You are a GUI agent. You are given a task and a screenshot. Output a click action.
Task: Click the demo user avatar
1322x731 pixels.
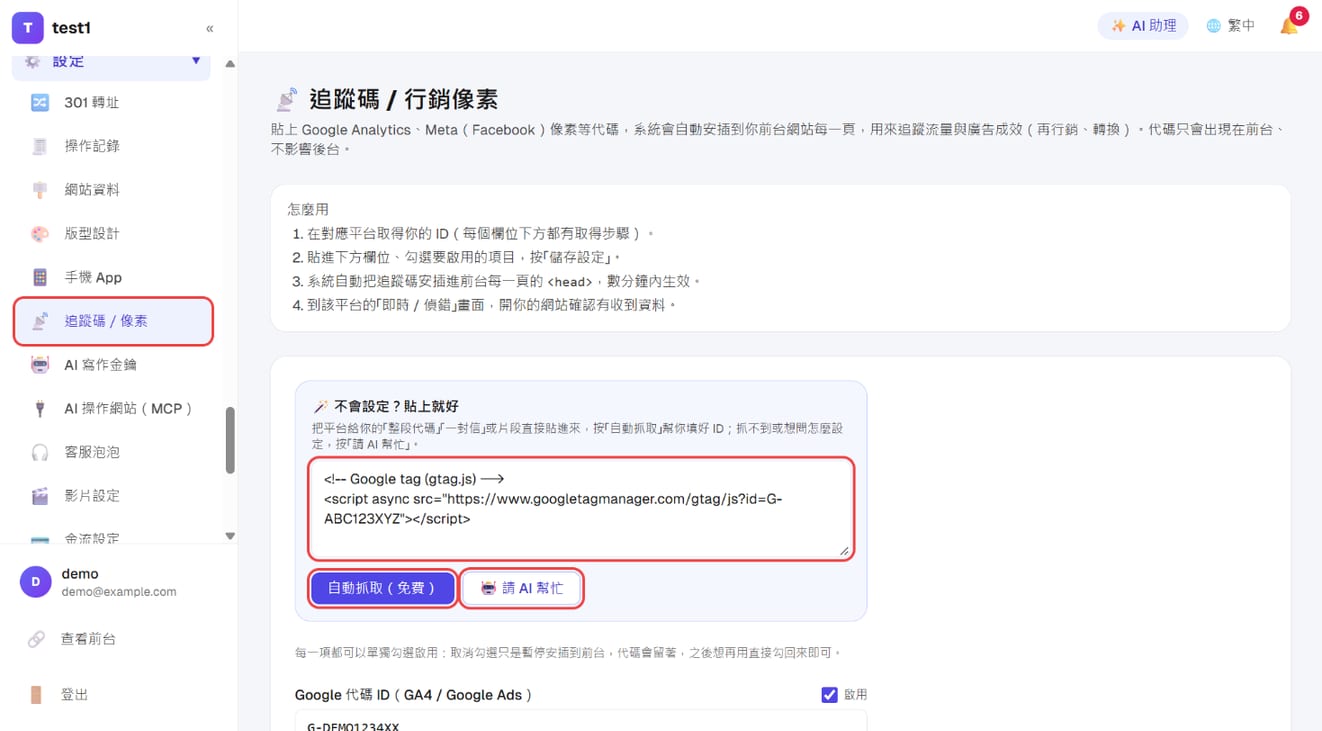[x=36, y=582]
